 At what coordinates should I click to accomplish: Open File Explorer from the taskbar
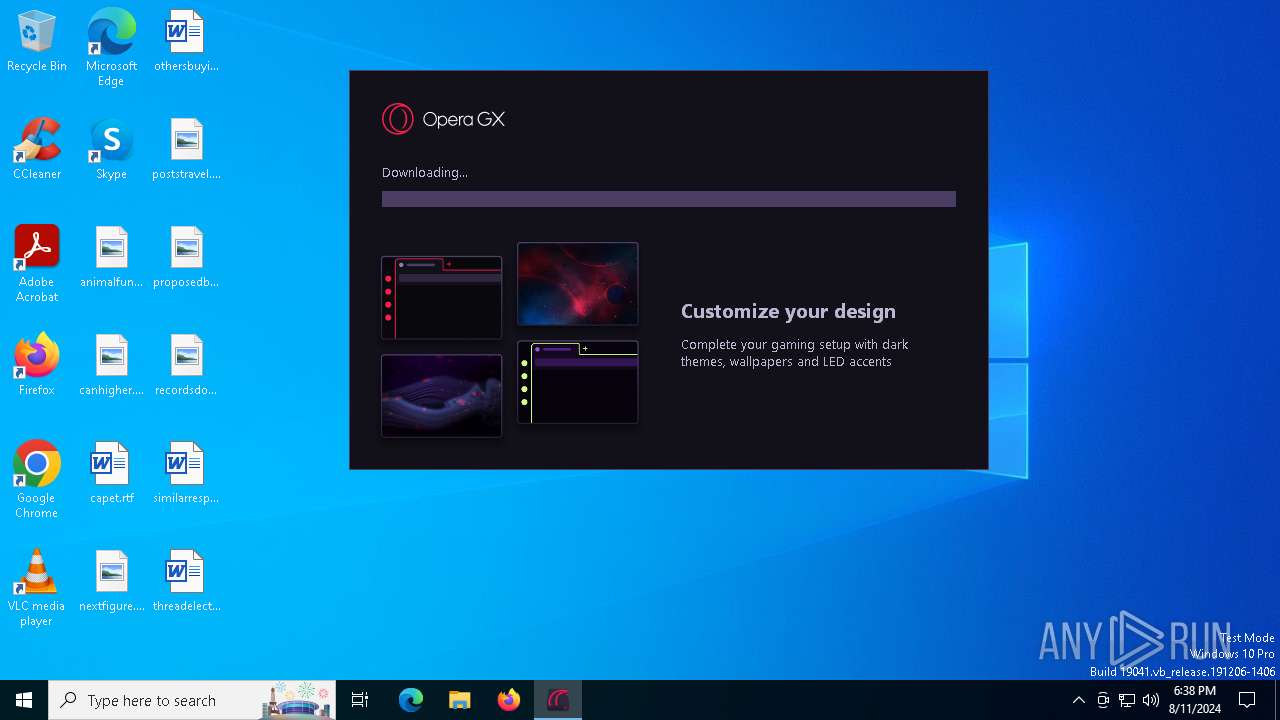coord(460,700)
